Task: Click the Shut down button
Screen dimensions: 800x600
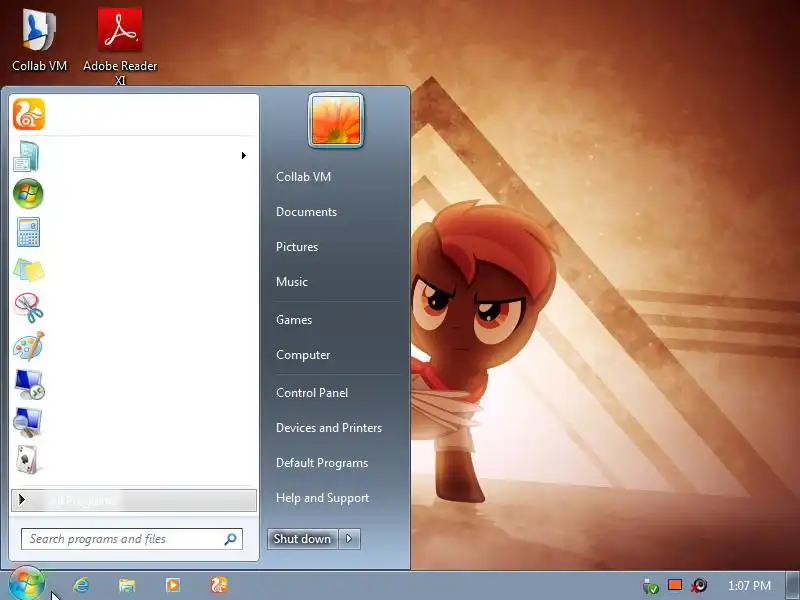Action: (302, 539)
